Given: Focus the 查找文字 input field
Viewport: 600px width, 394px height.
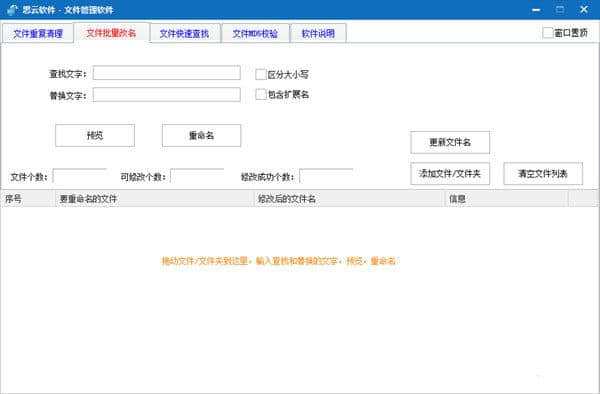Looking at the screenshot, I should point(166,73).
